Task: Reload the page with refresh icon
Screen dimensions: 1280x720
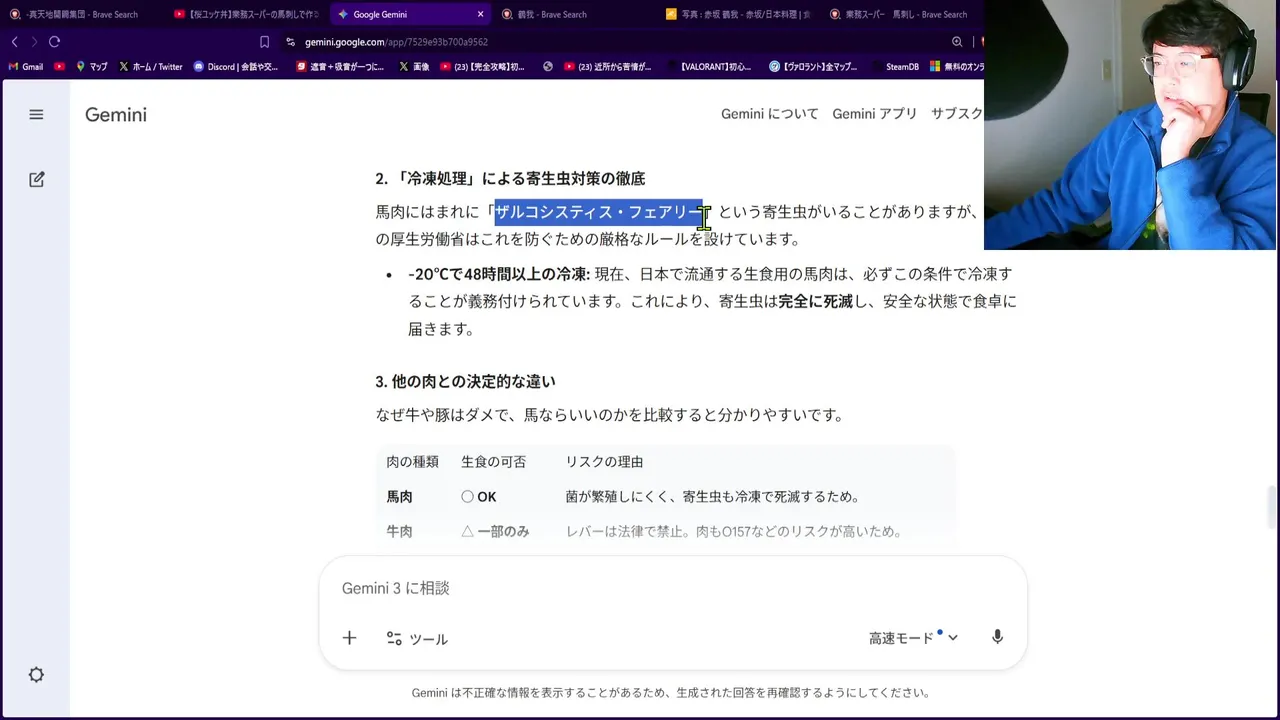Action: tap(54, 41)
